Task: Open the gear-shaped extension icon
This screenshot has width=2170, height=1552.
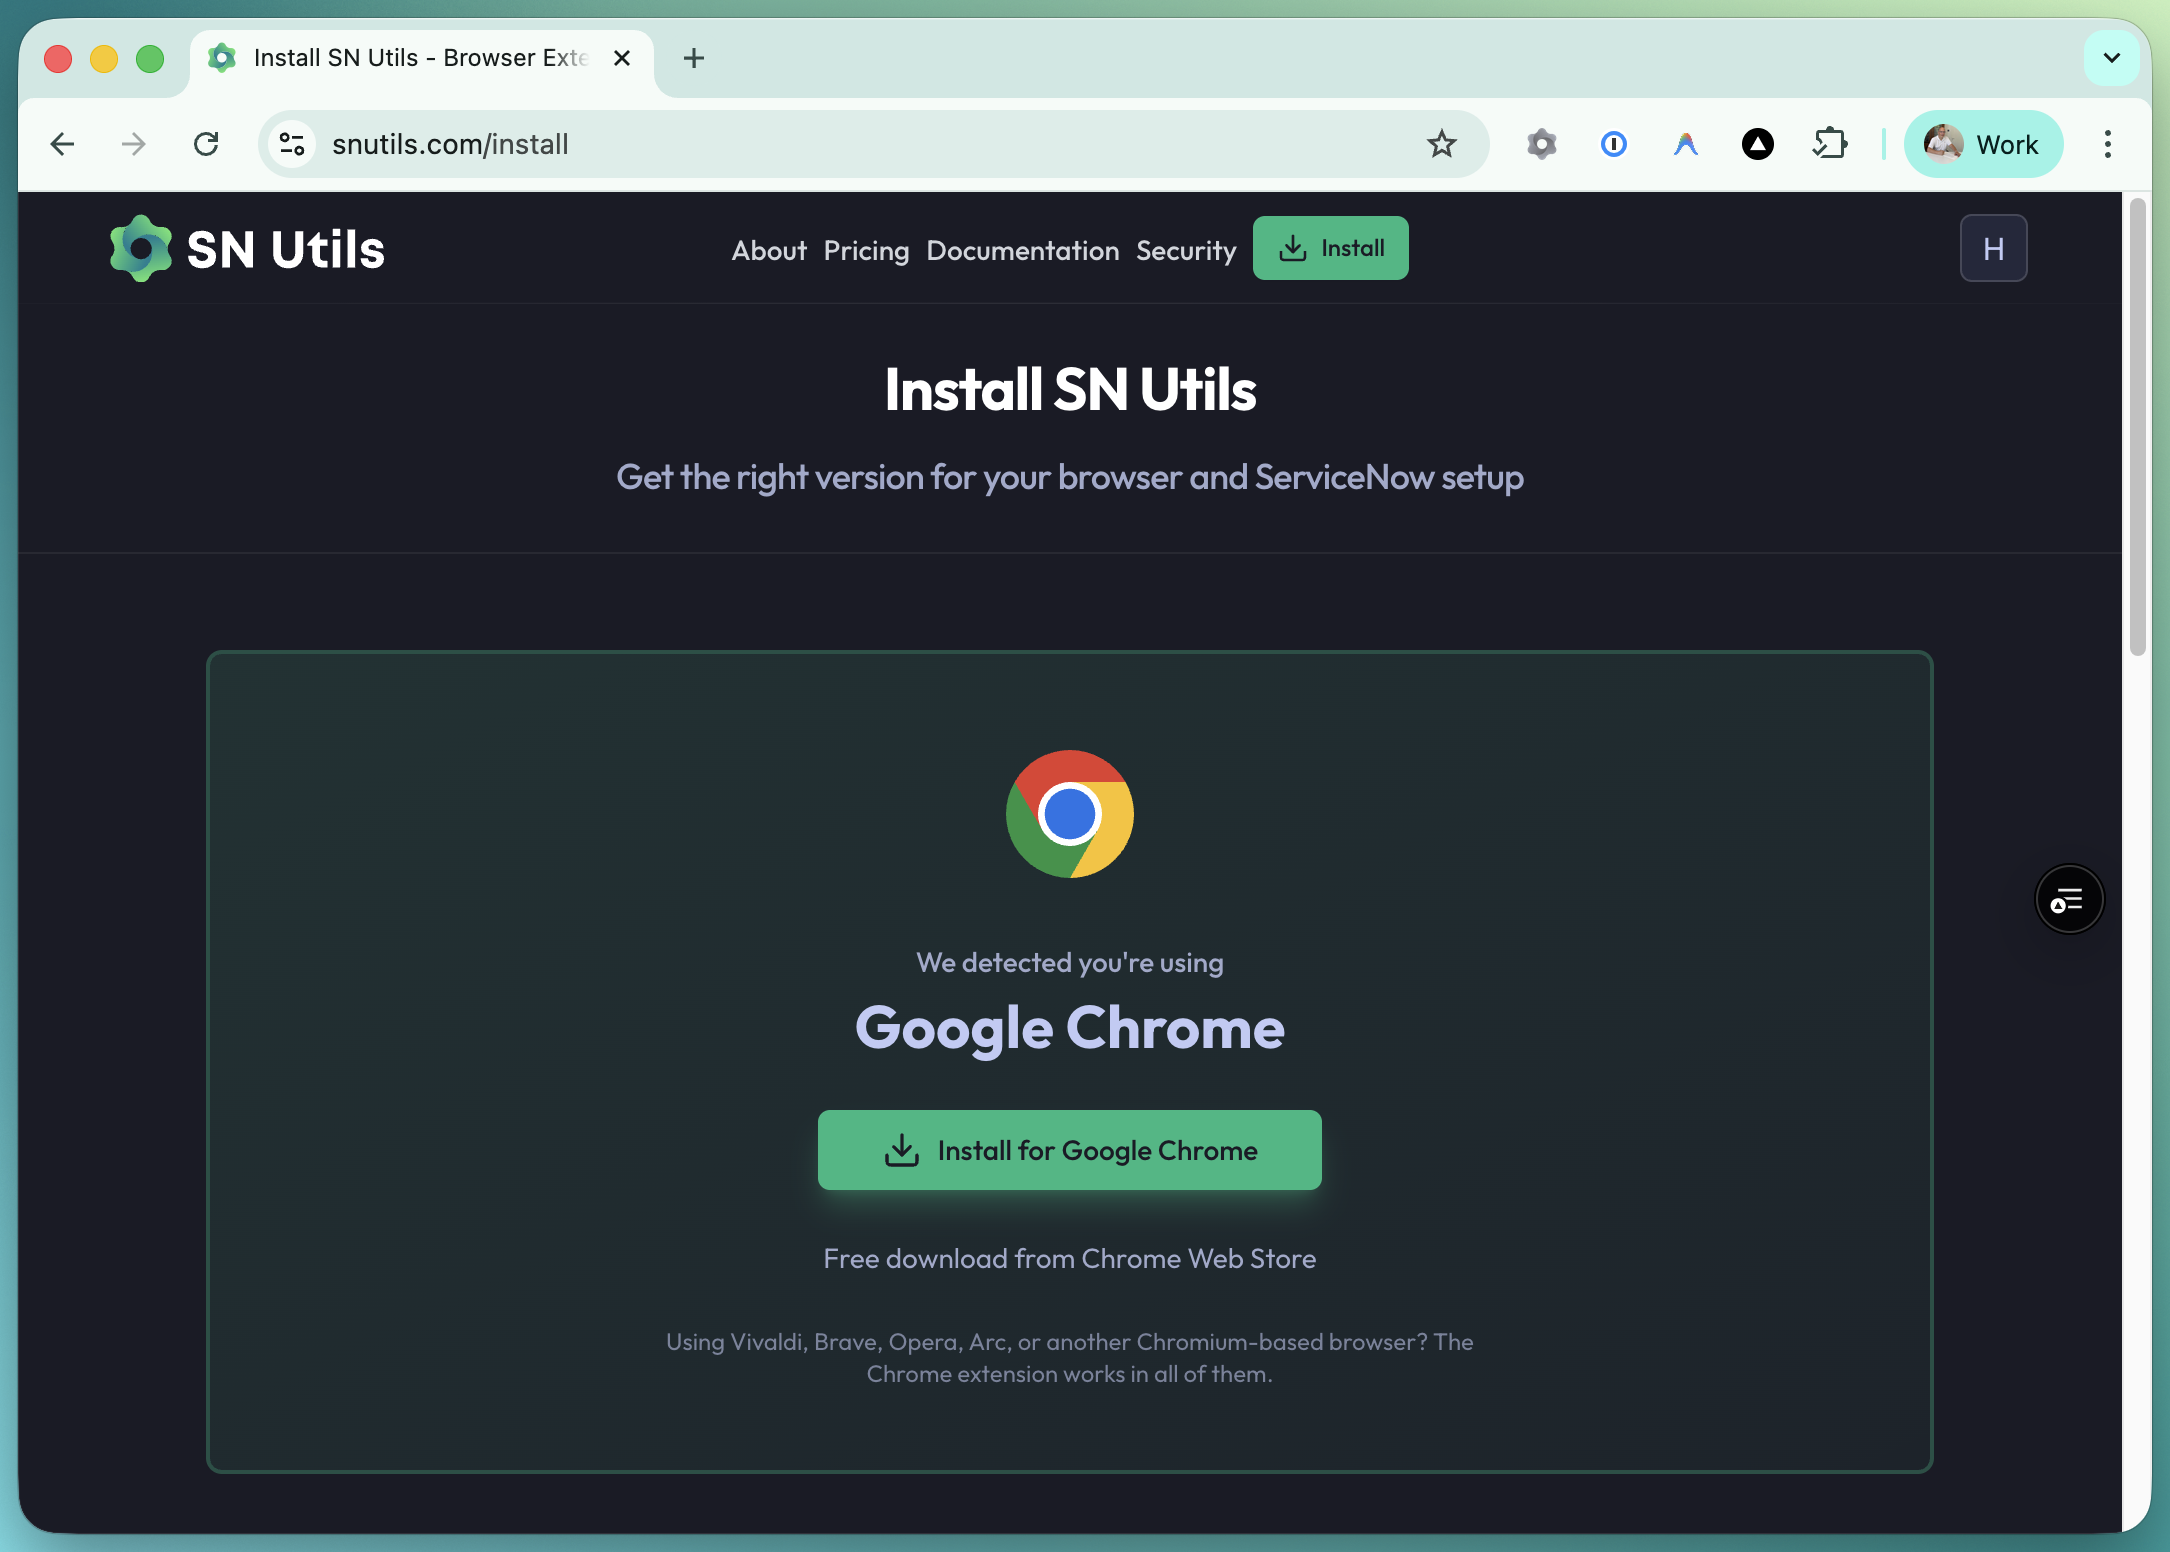Action: coord(1541,144)
